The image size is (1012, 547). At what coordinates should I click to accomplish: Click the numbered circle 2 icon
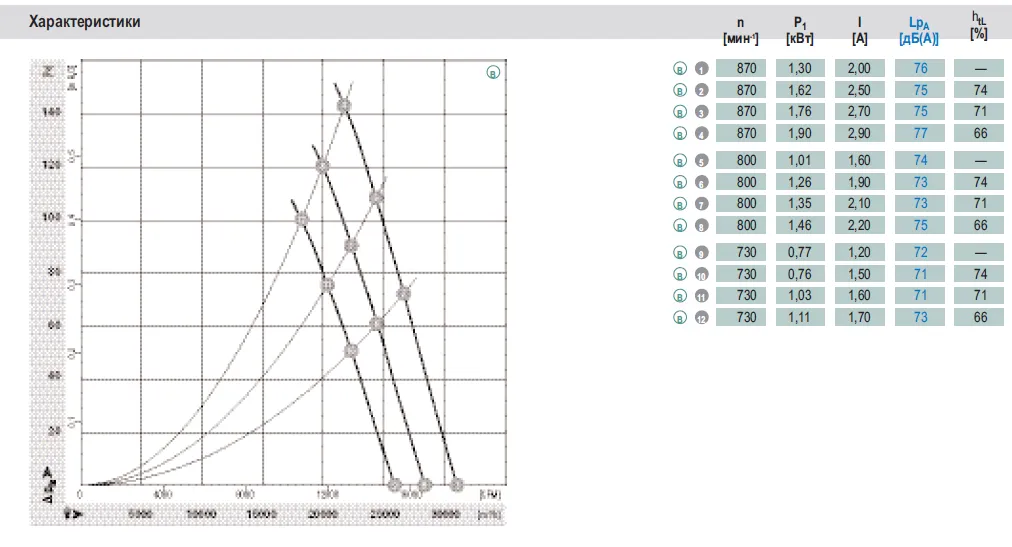(x=702, y=90)
